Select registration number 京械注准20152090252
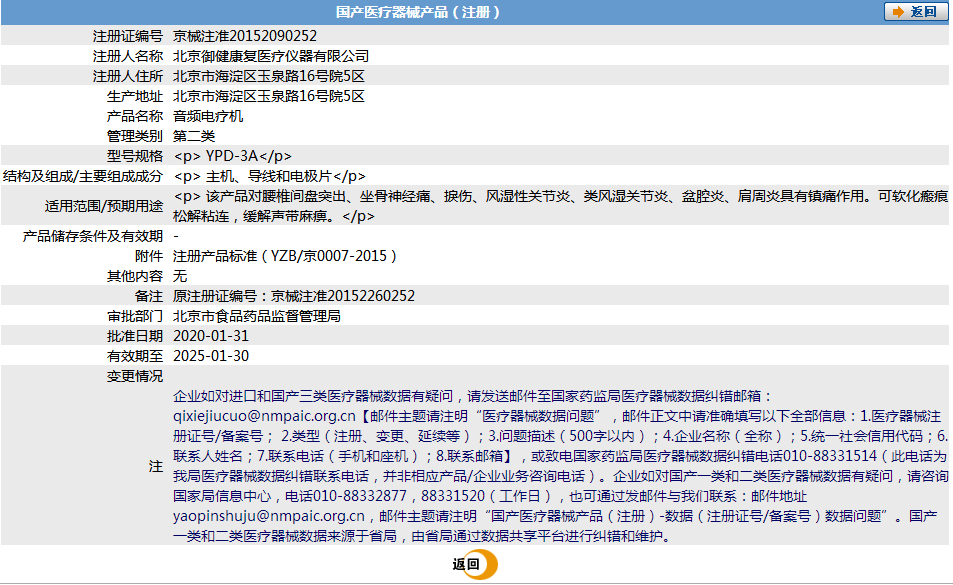Image resolution: width=953 pixels, height=585 pixels. coord(245,36)
